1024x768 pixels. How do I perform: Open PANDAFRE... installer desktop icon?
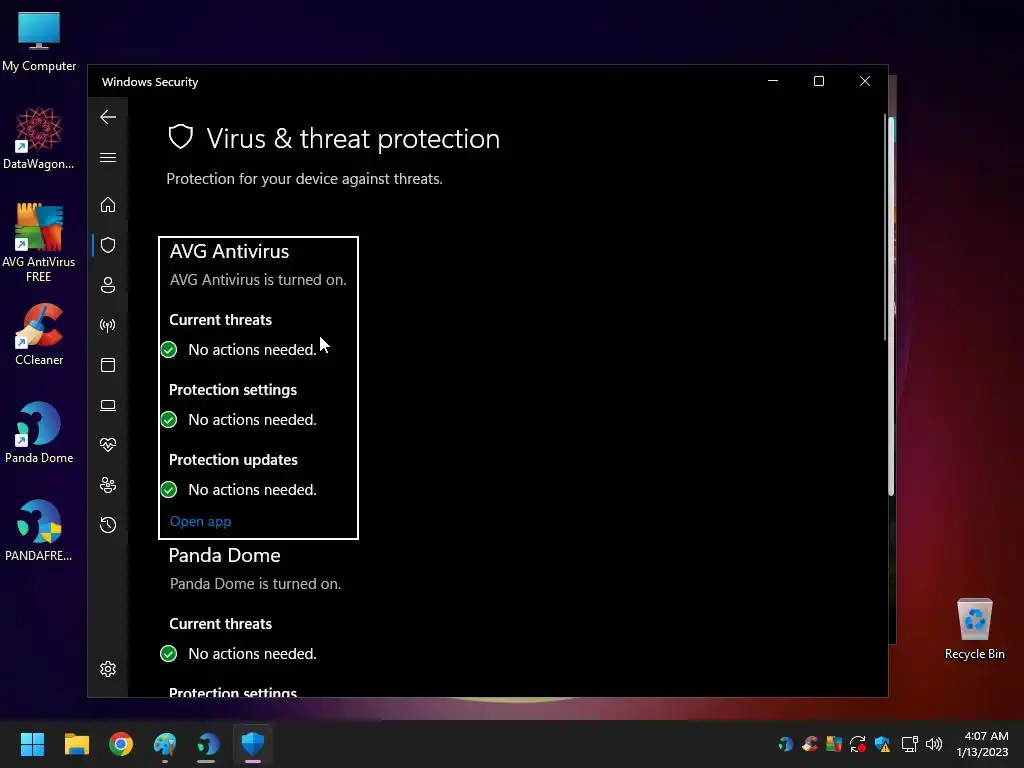39,530
